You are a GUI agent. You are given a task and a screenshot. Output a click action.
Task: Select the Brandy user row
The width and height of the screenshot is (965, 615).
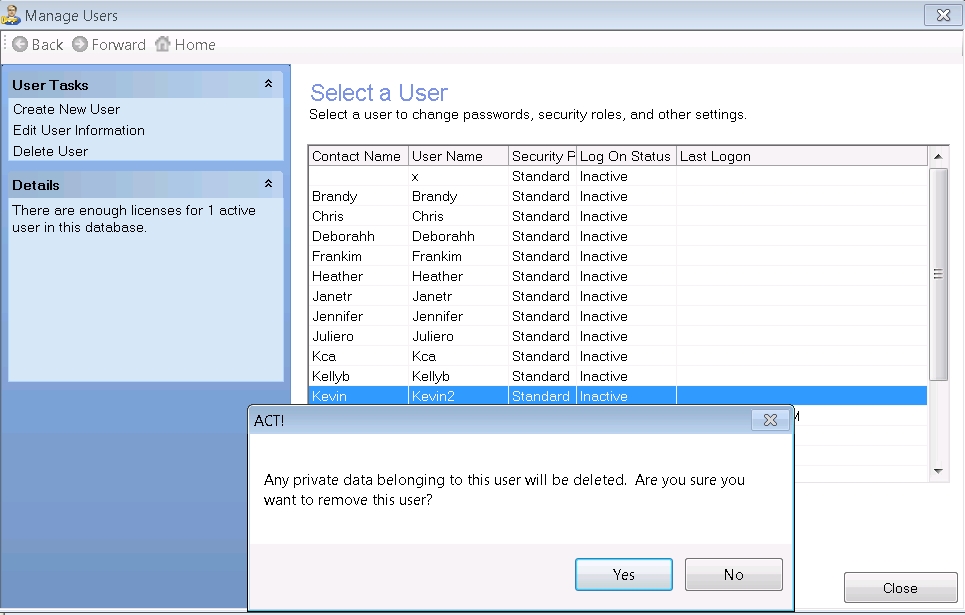point(335,196)
